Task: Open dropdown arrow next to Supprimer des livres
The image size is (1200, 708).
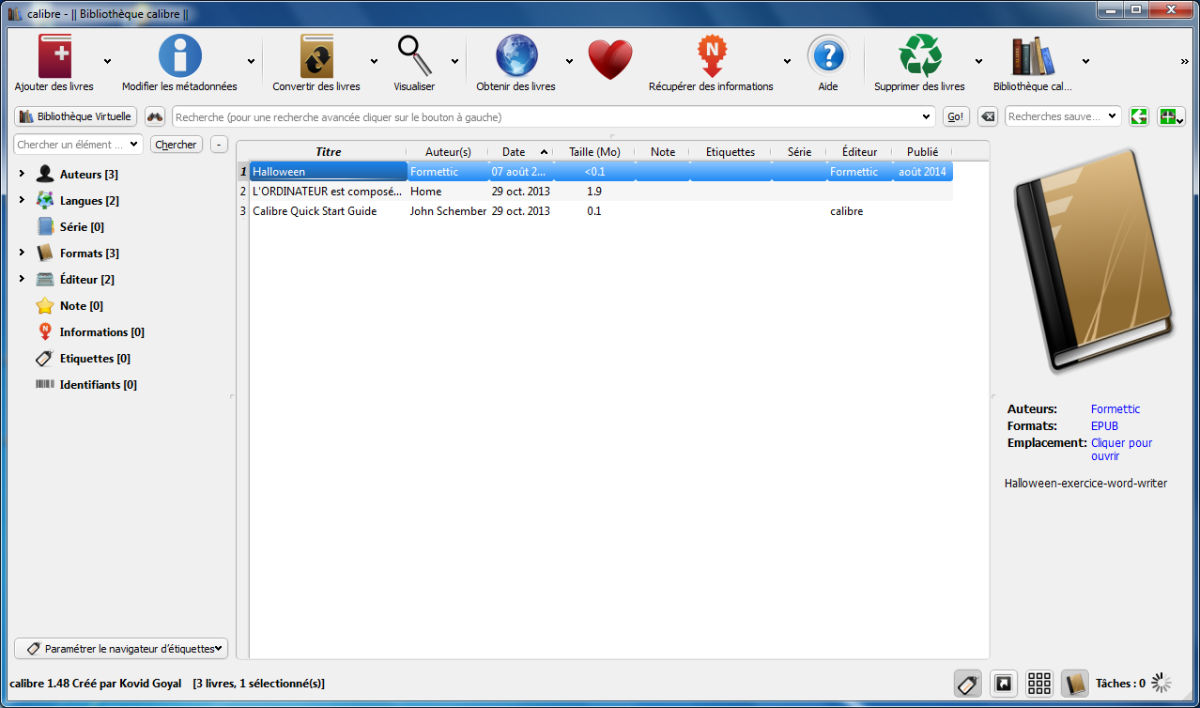Action: [978, 61]
